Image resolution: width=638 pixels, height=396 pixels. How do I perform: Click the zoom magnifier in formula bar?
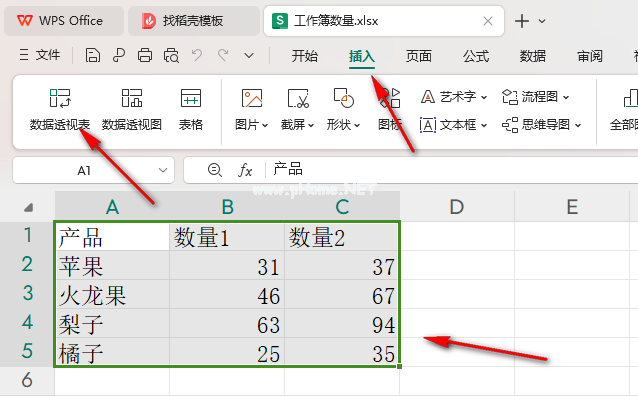214,170
